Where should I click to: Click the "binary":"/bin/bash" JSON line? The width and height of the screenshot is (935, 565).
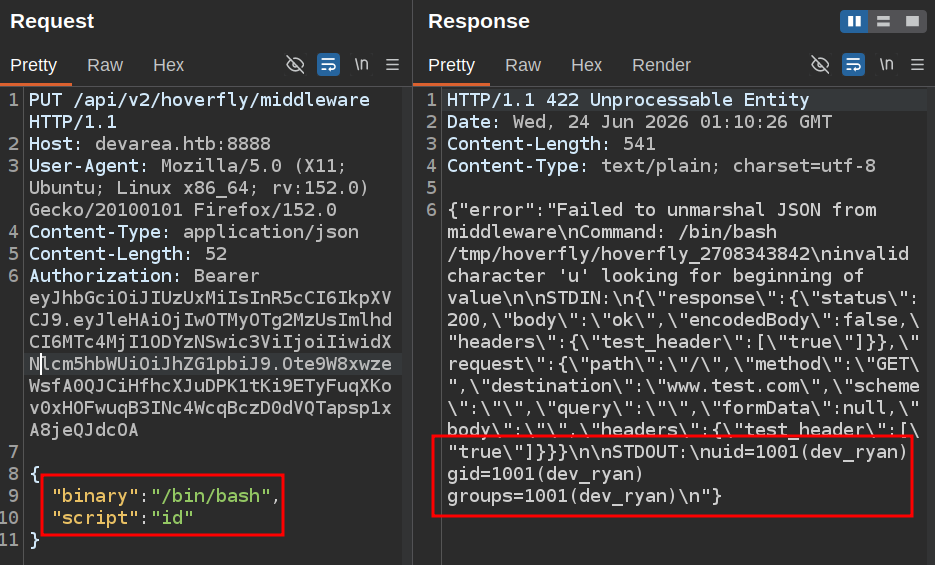click(x=166, y=496)
